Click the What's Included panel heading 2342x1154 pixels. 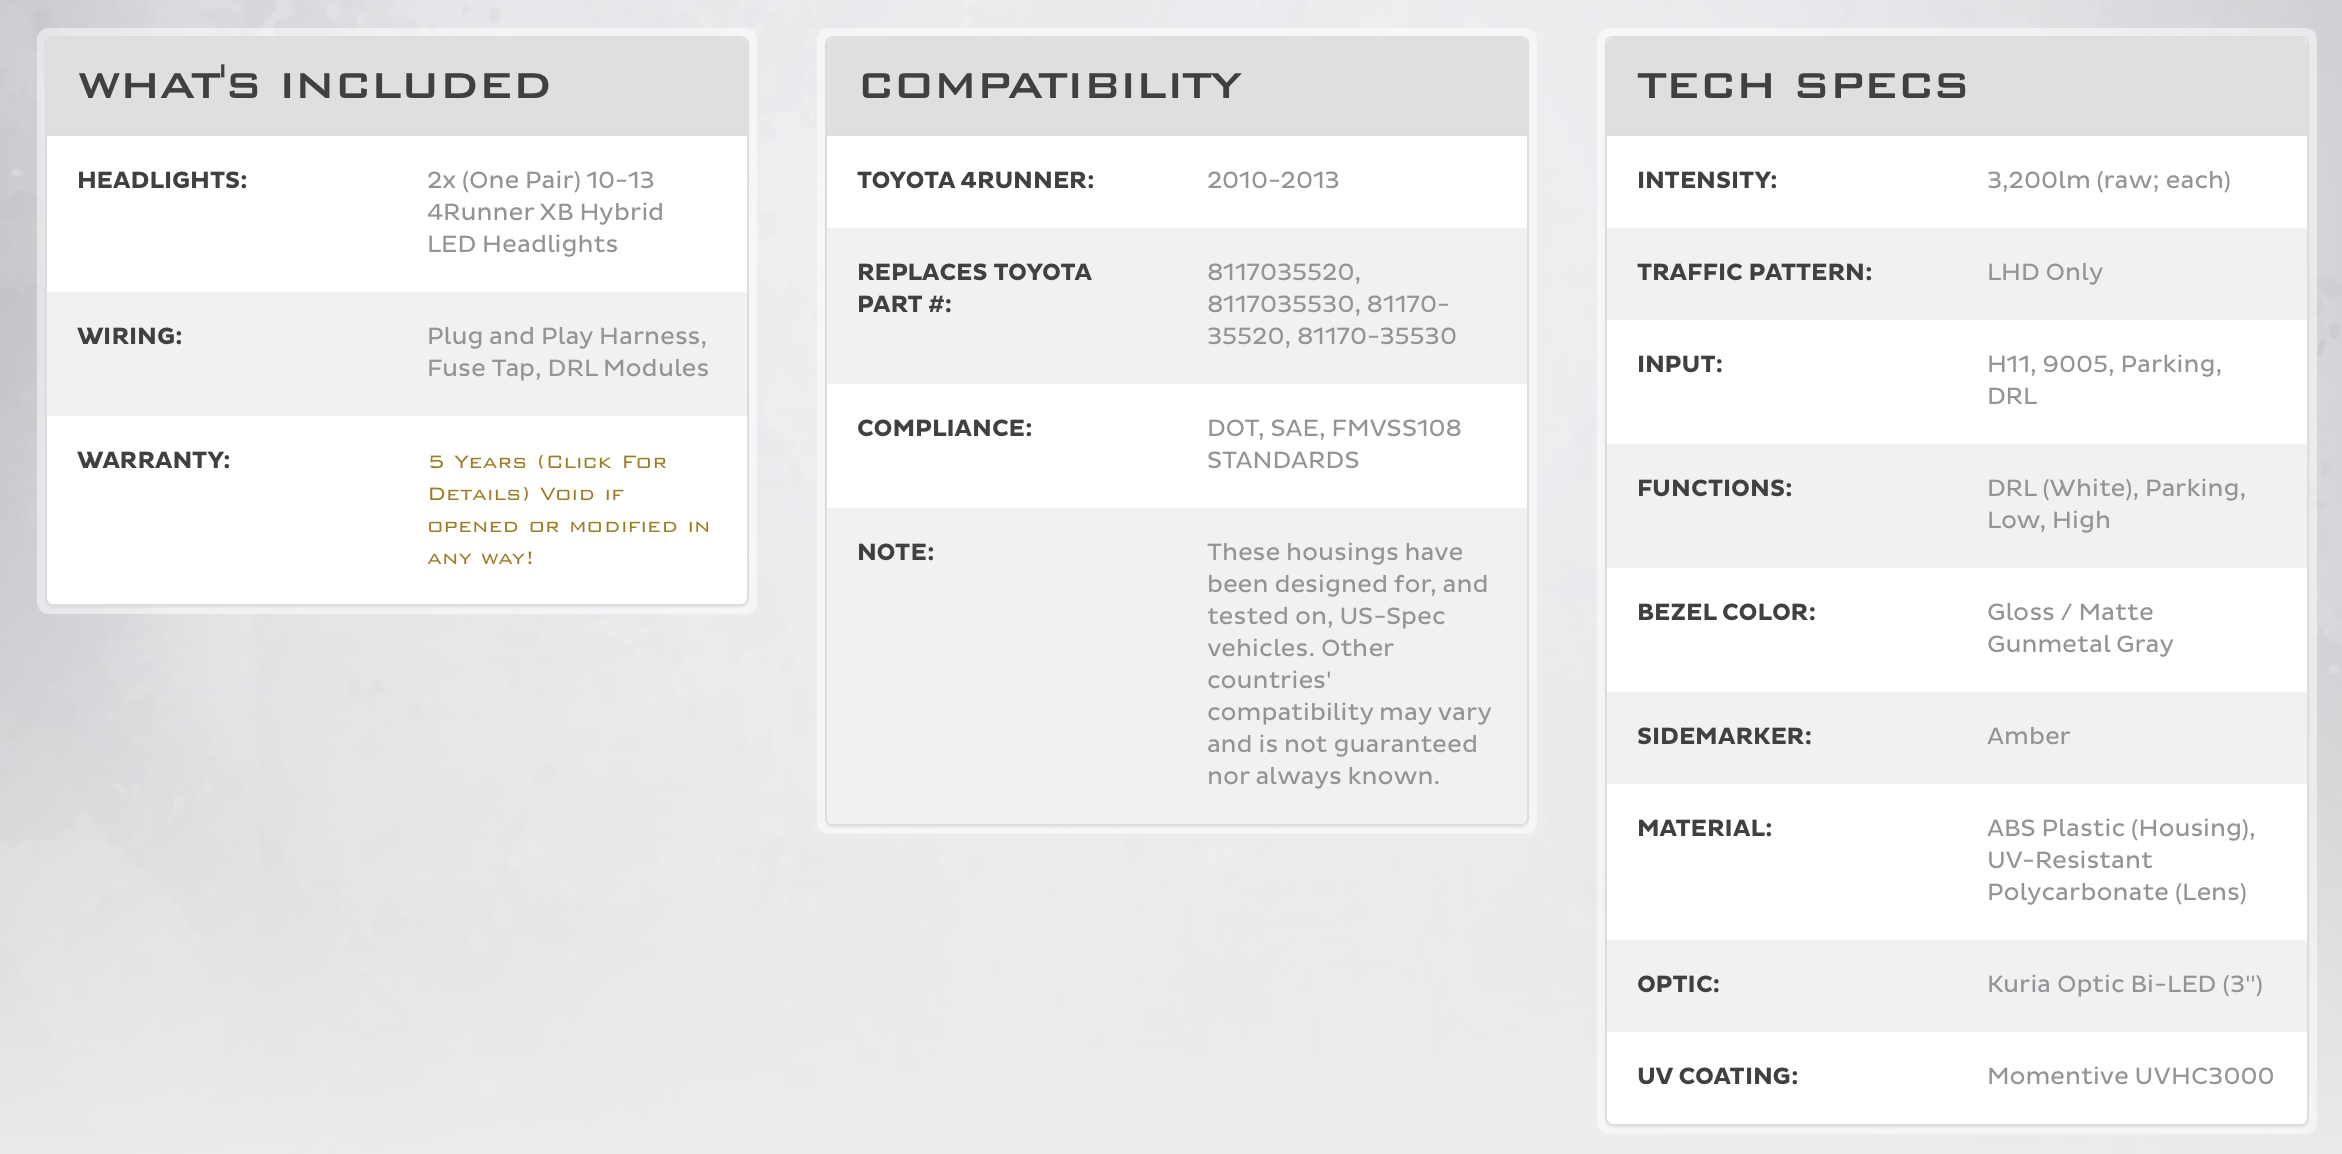(x=315, y=85)
